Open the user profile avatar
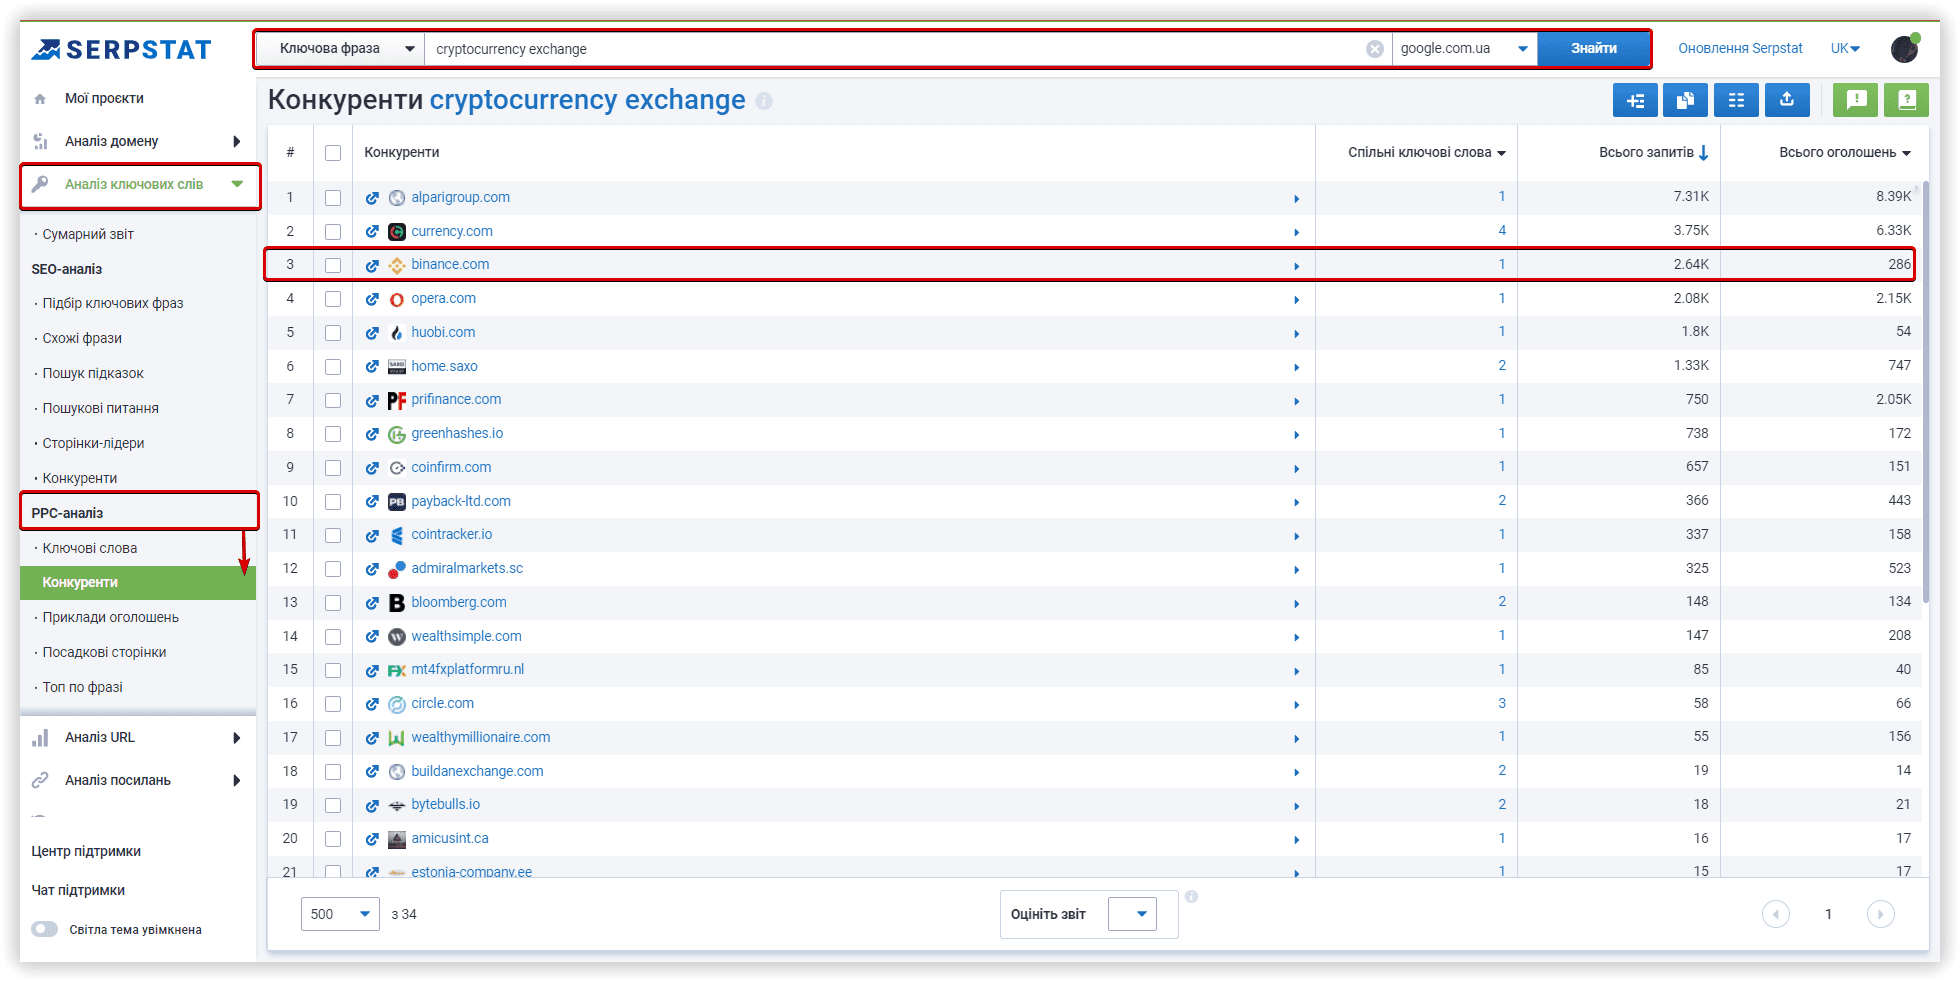The image size is (1960, 982). click(1905, 48)
